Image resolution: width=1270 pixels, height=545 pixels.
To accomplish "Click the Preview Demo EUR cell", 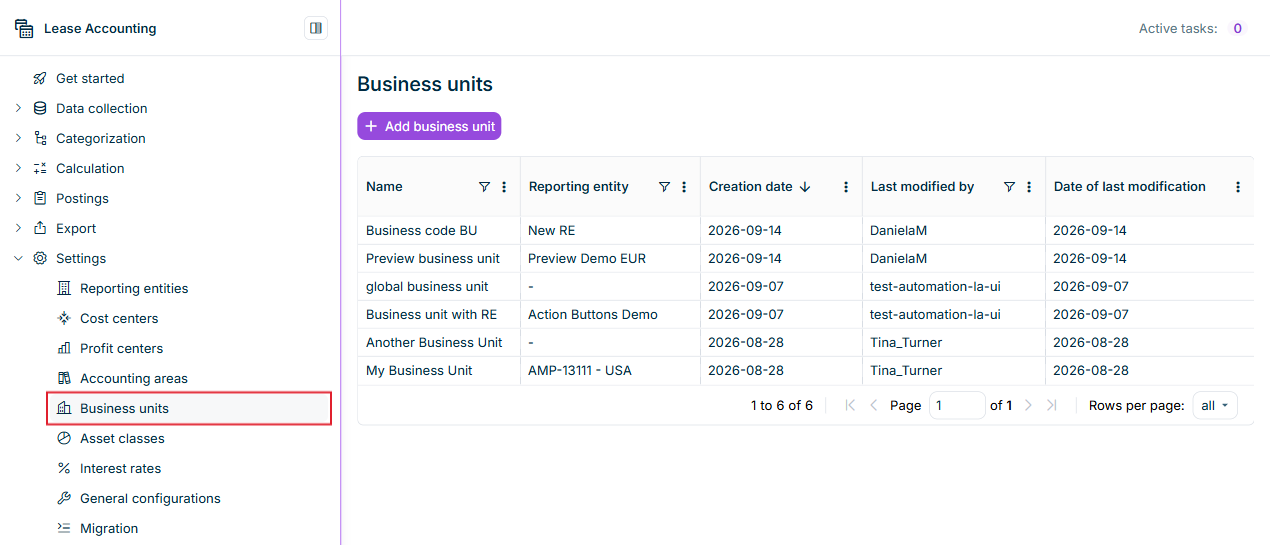I will tap(610, 258).
